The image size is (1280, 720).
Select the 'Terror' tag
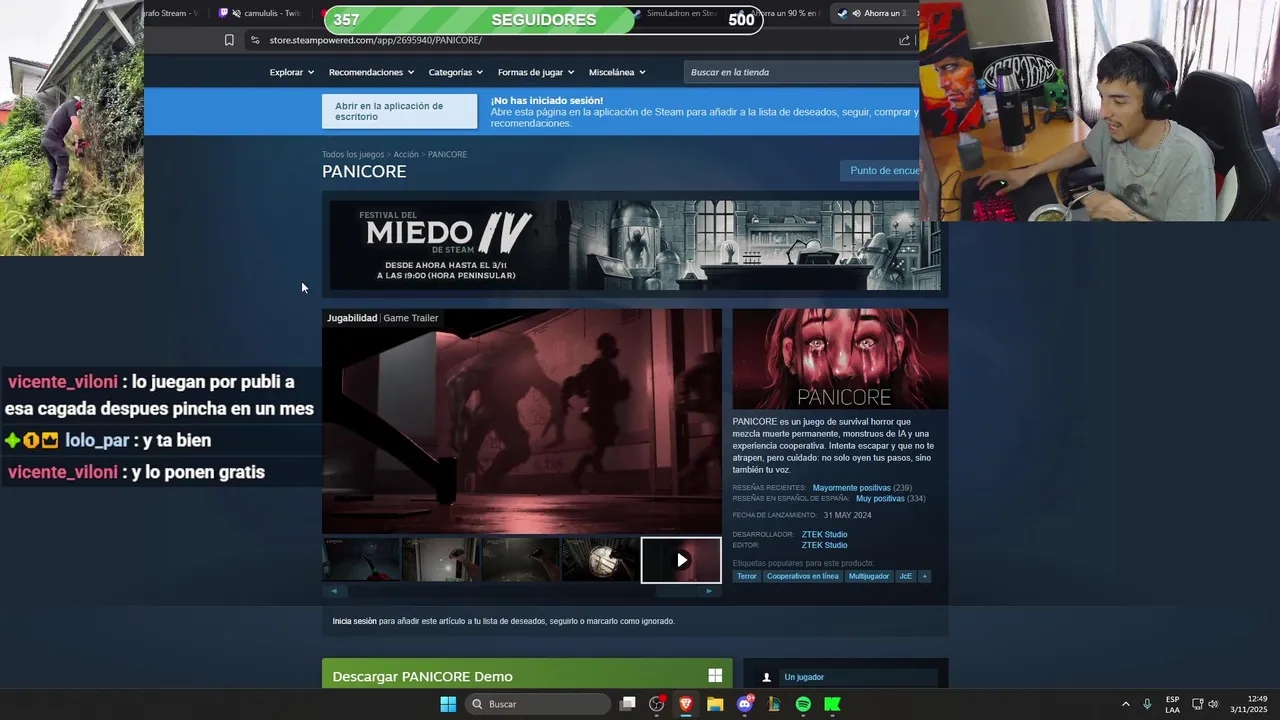(x=747, y=576)
